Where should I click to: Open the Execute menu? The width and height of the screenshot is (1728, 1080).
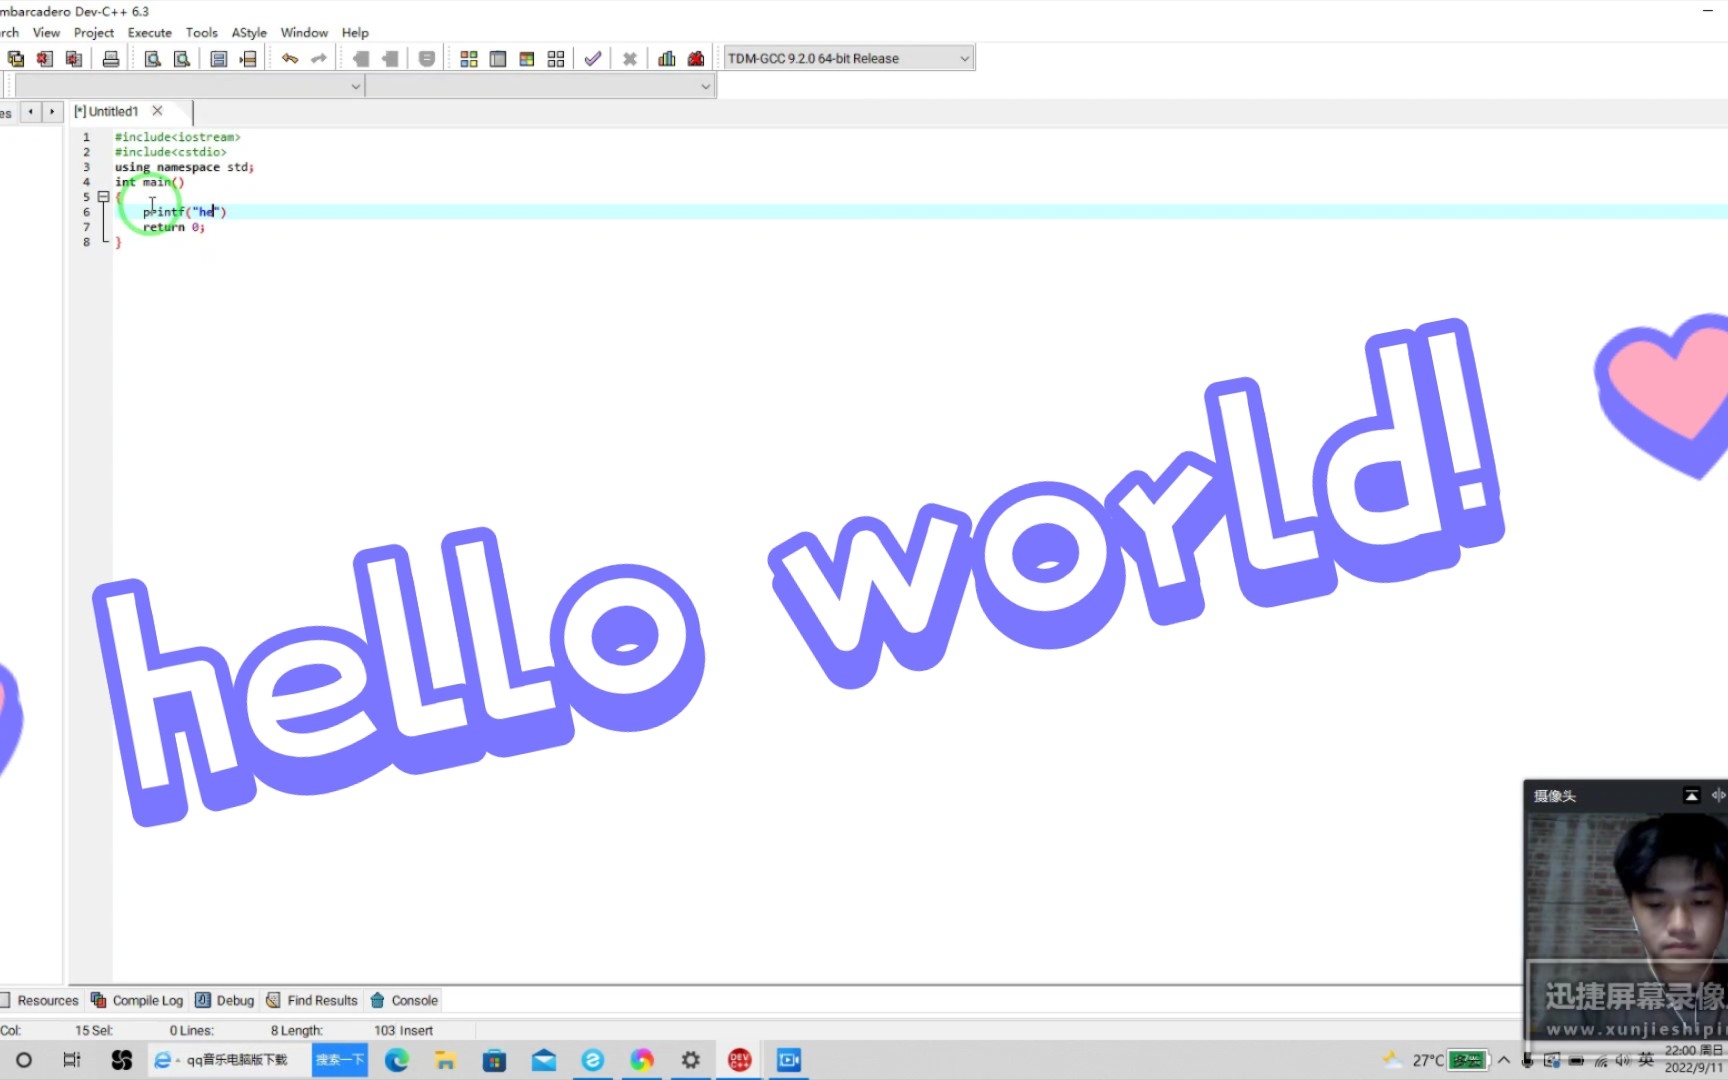pyautogui.click(x=149, y=32)
